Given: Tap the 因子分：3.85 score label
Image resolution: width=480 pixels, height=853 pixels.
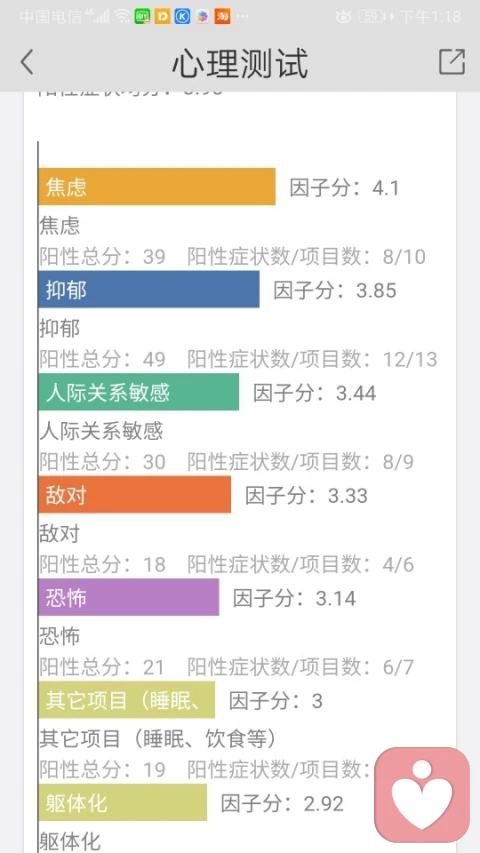Looking at the screenshot, I should [x=335, y=290].
